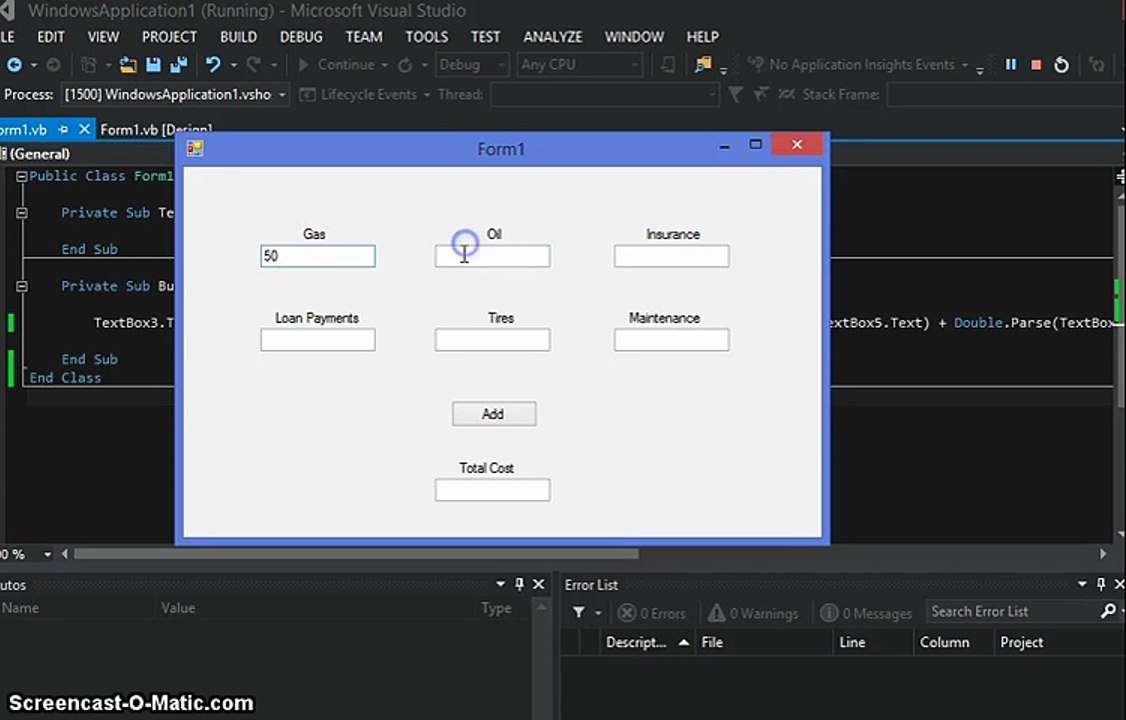
Task: Collapse the Public Class Form1 region
Action: [22, 177]
